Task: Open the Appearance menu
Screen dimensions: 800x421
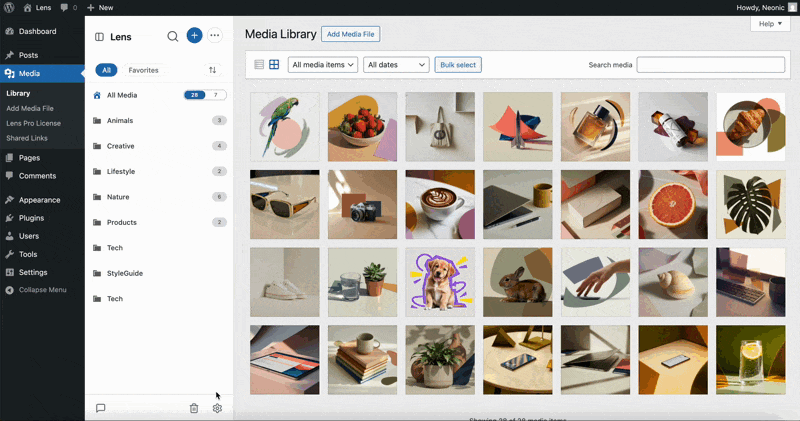Action: tap(39, 200)
